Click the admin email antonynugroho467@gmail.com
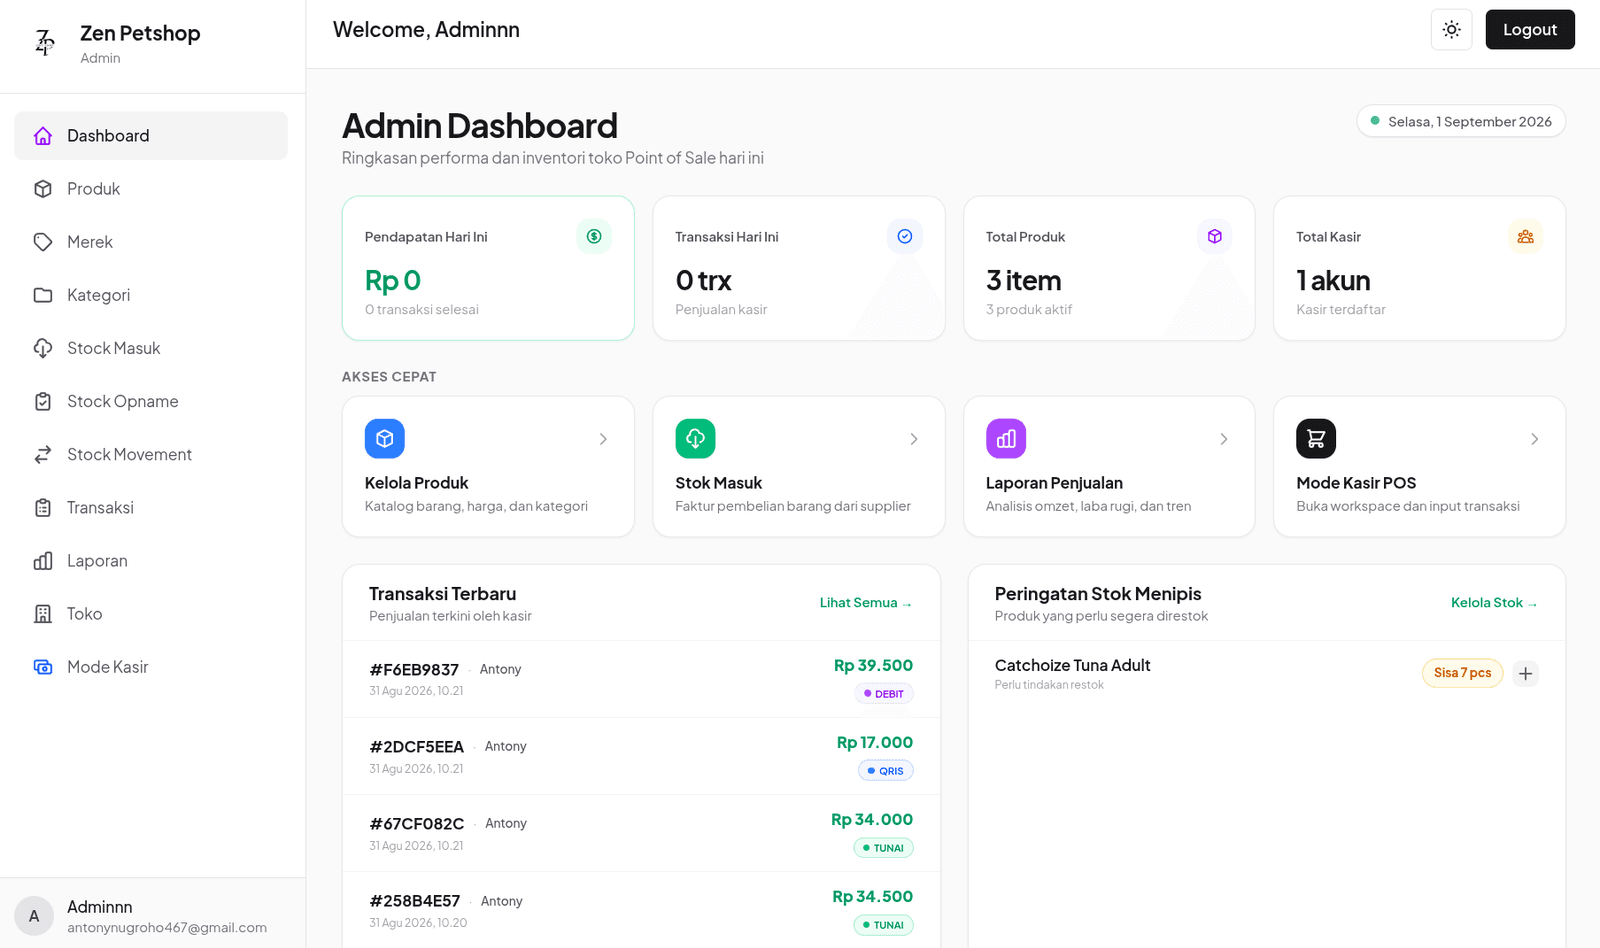Image resolution: width=1600 pixels, height=948 pixels. (x=167, y=928)
